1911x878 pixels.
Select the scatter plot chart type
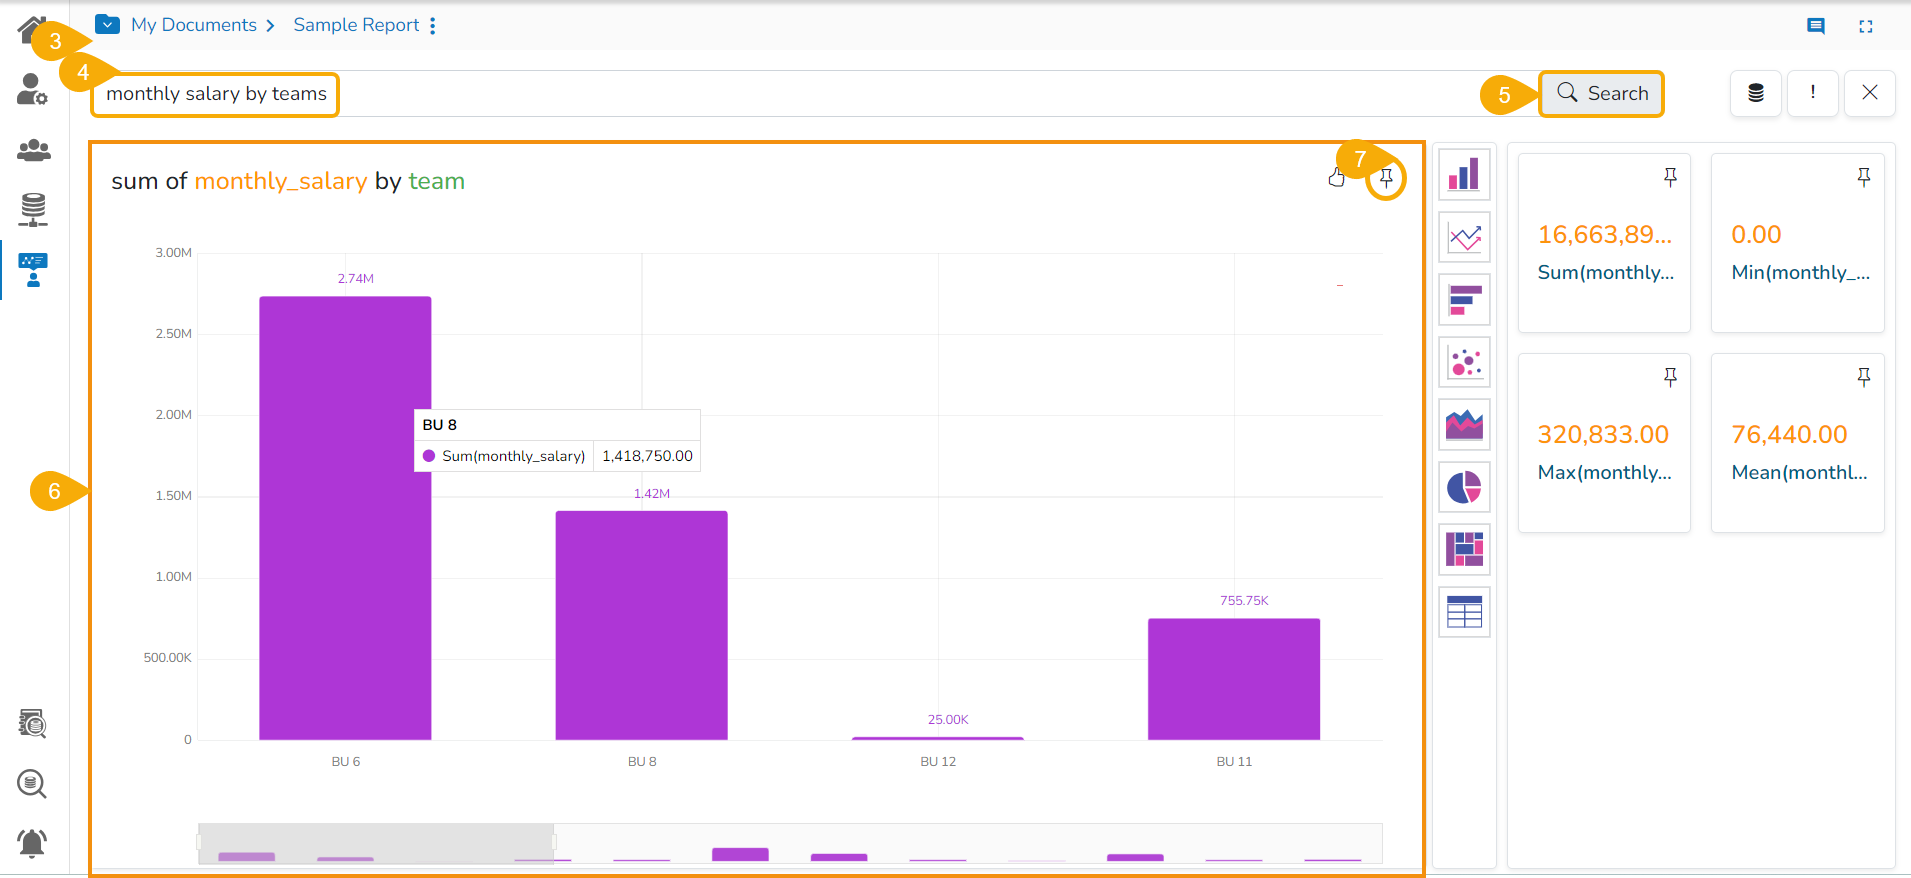point(1464,362)
